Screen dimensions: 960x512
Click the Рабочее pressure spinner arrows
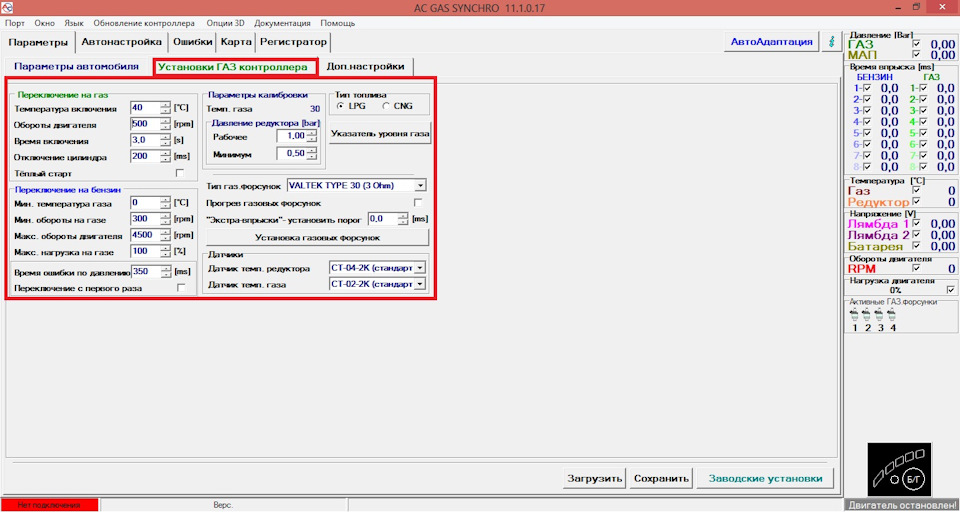pyautogui.click(x=312, y=136)
